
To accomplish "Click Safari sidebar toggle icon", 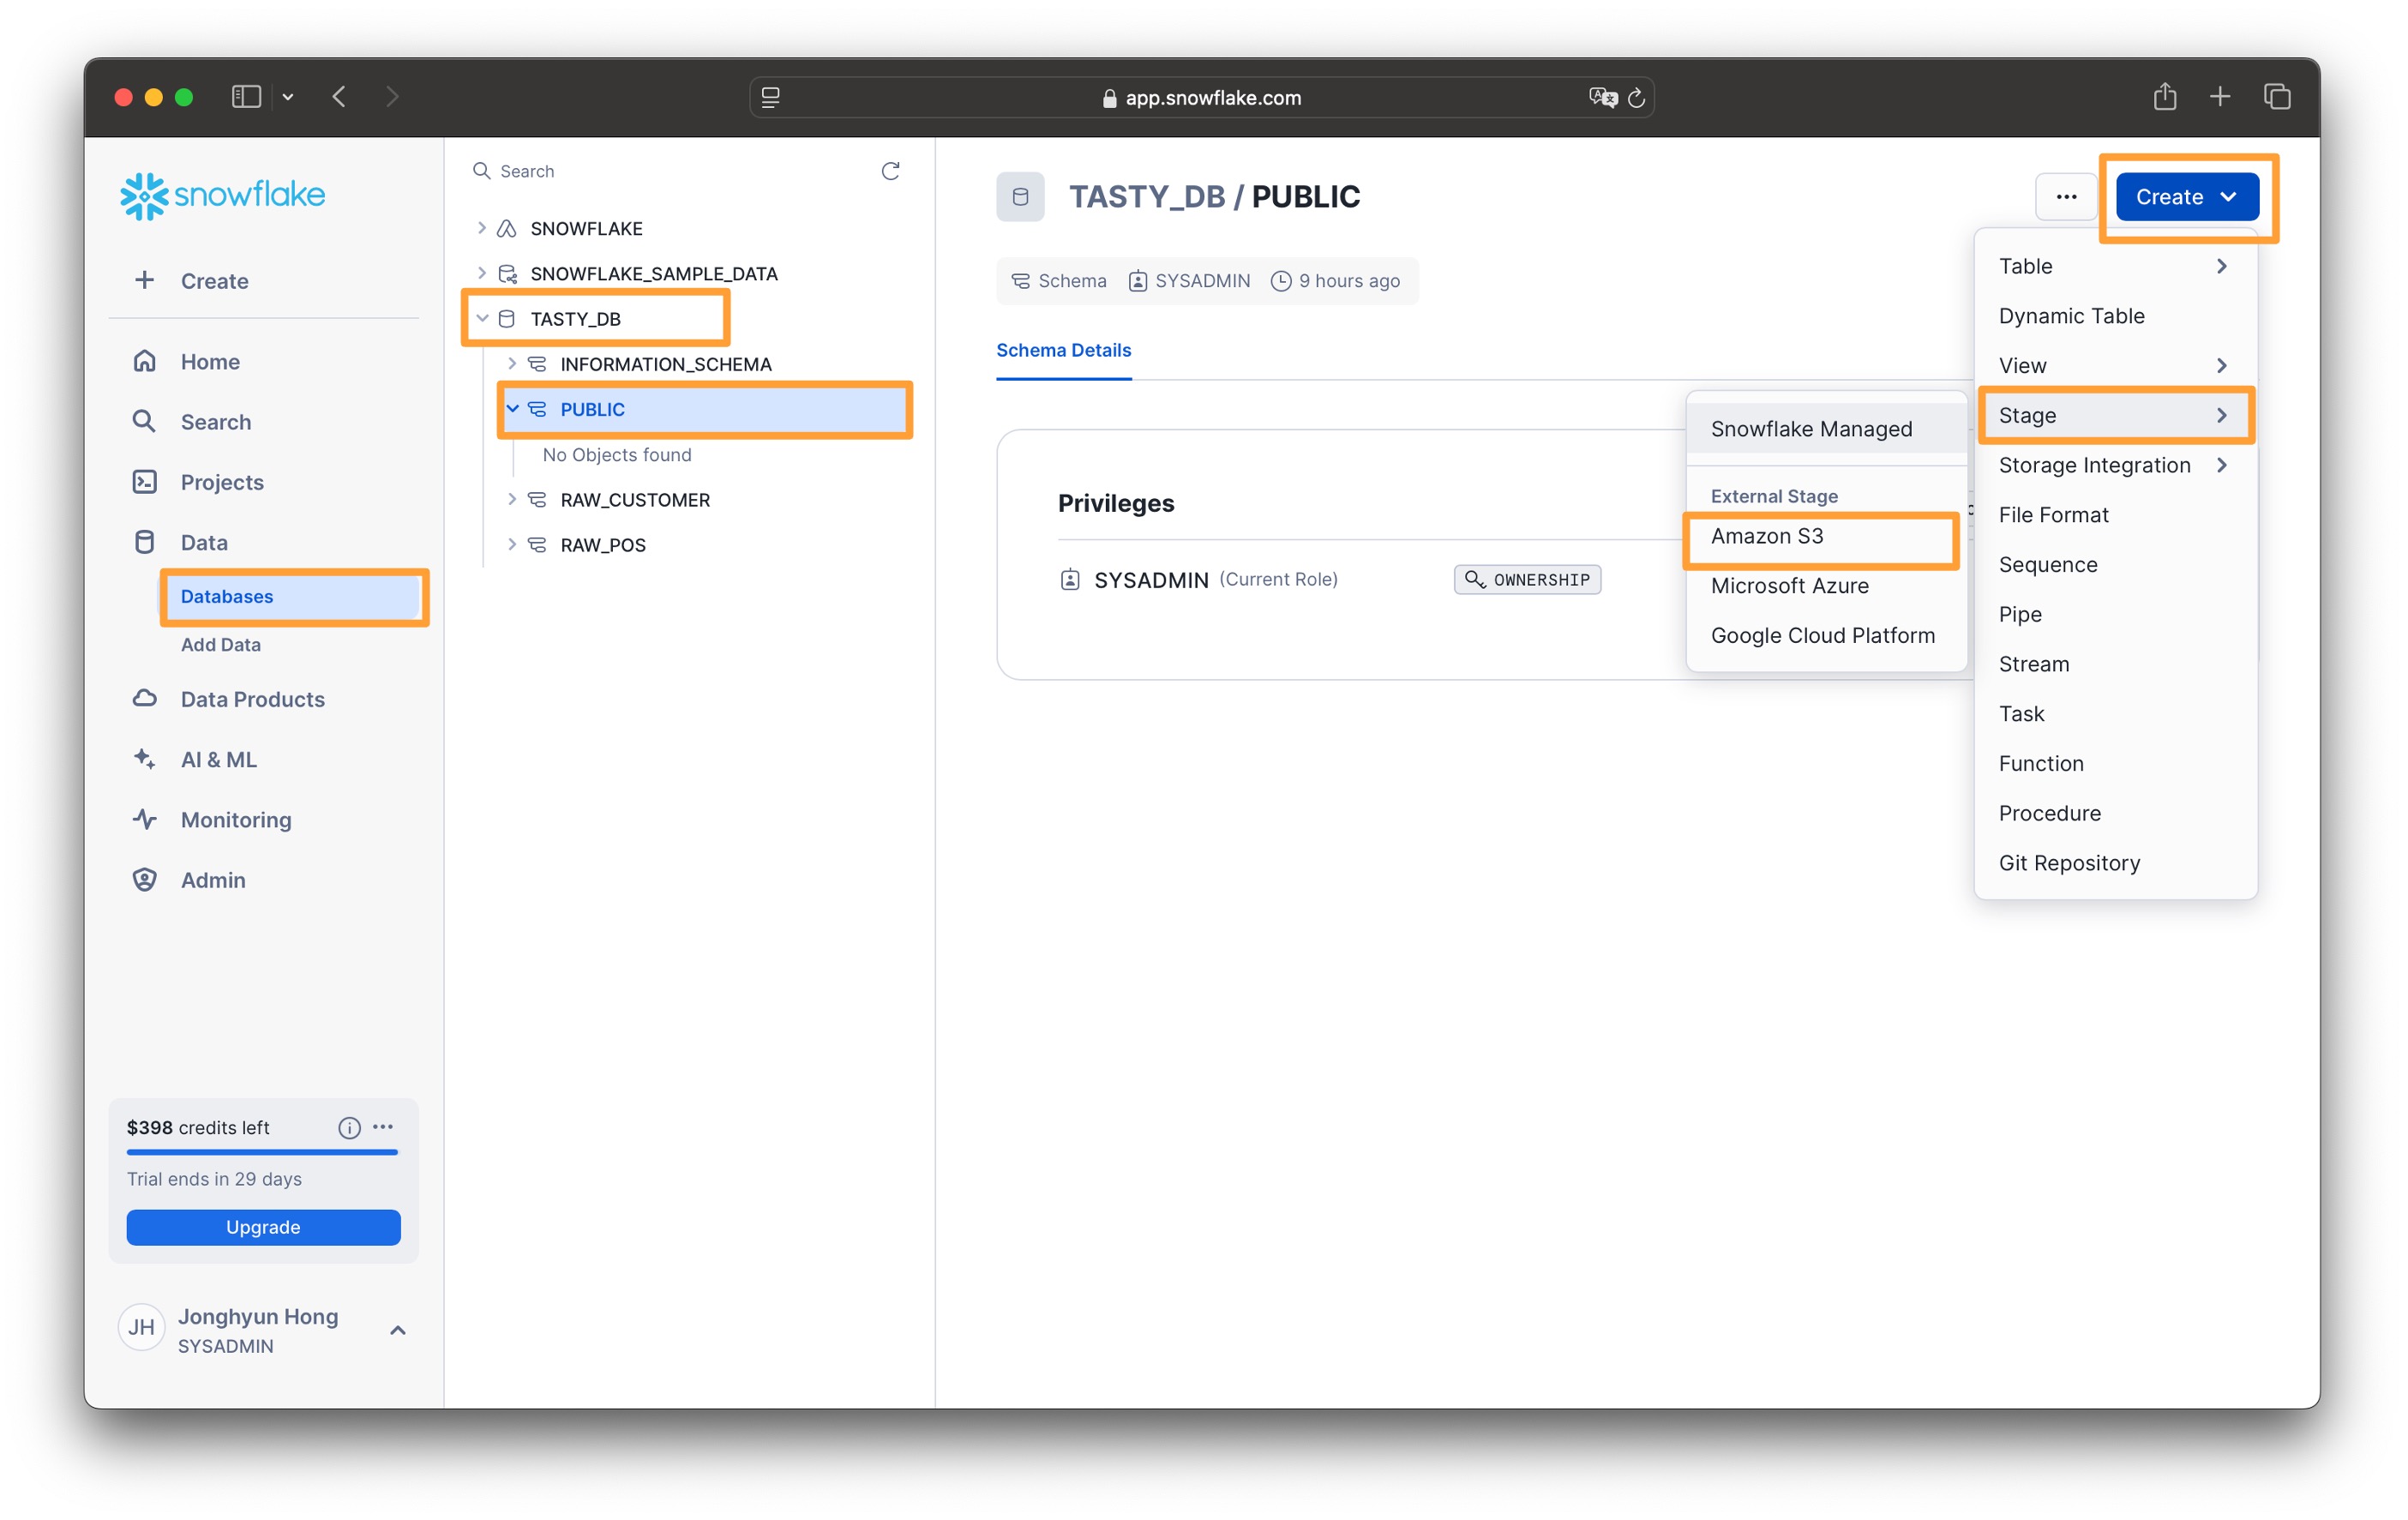I will [246, 97].
